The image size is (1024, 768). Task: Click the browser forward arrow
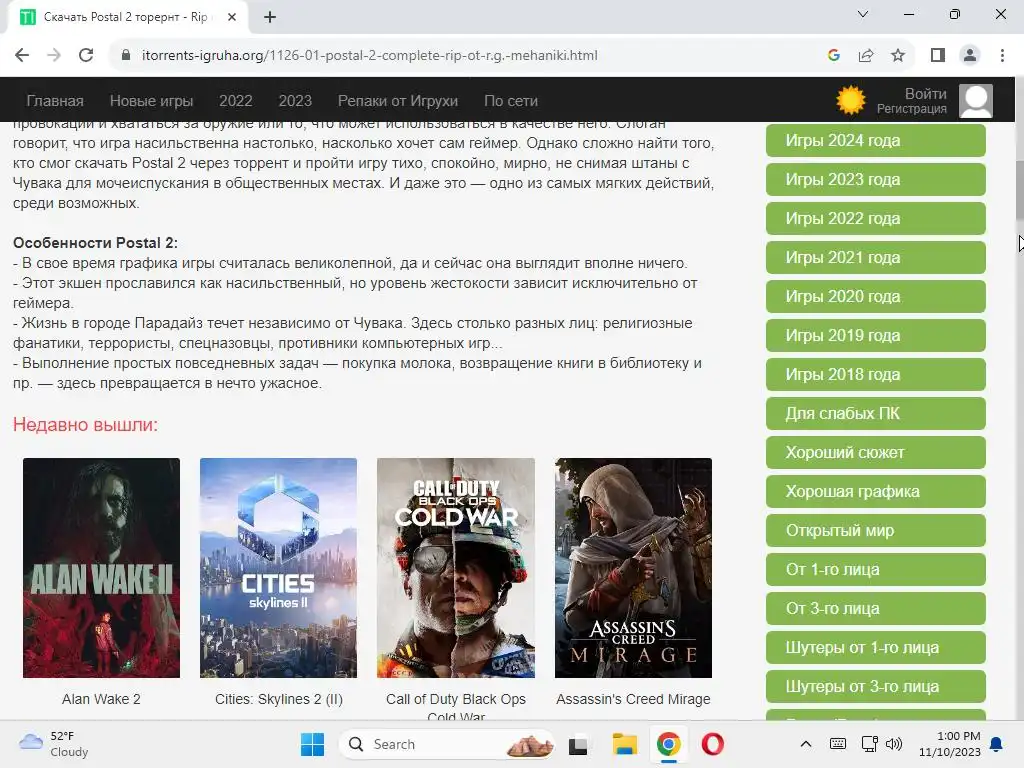pyautogui.click(x=54, y=56)
